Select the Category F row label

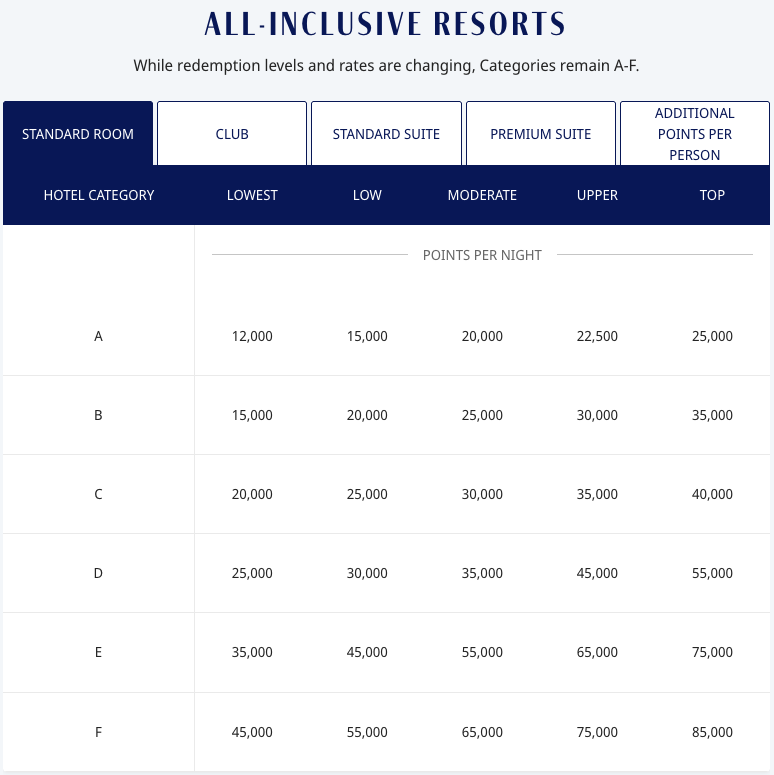coord(98,732)
